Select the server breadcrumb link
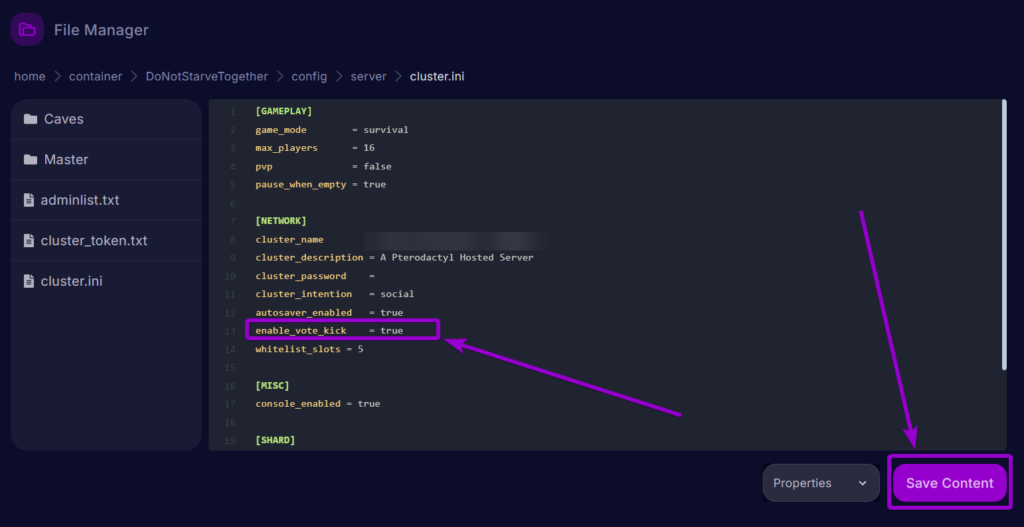This screenshot has height=527, width=1024. tap(369, 76)
